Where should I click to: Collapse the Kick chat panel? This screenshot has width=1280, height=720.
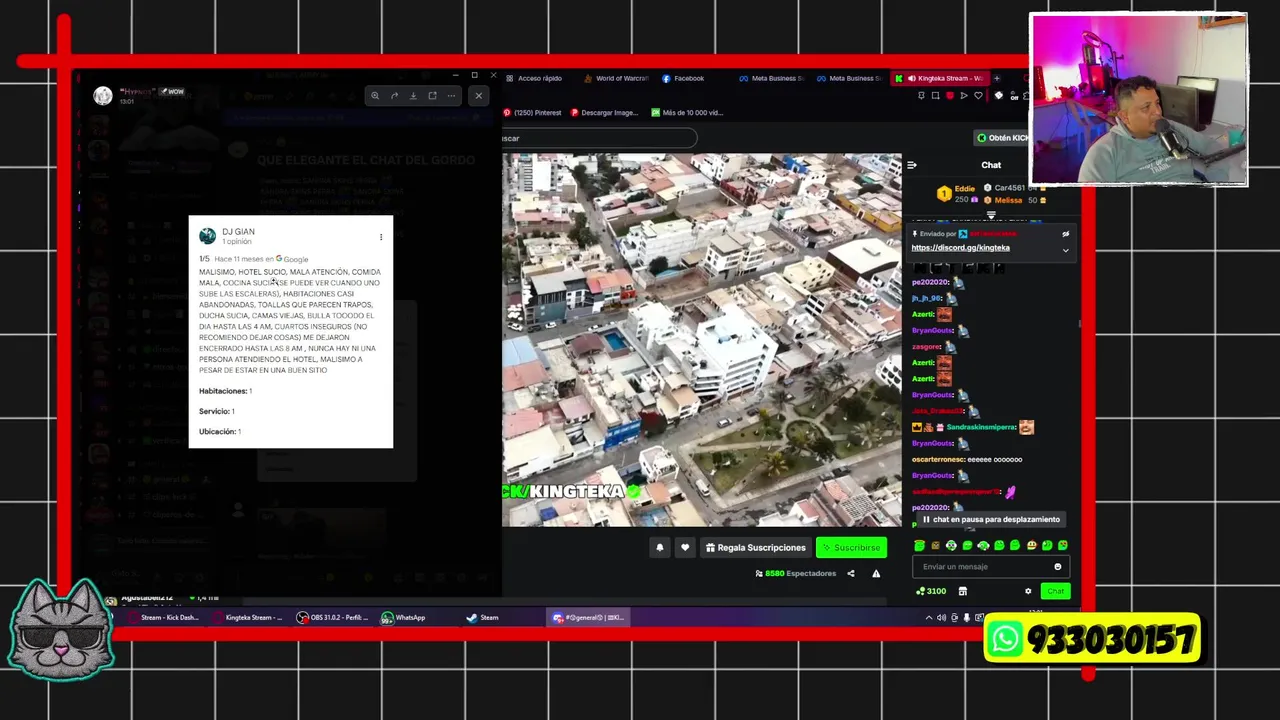point(911,165)
